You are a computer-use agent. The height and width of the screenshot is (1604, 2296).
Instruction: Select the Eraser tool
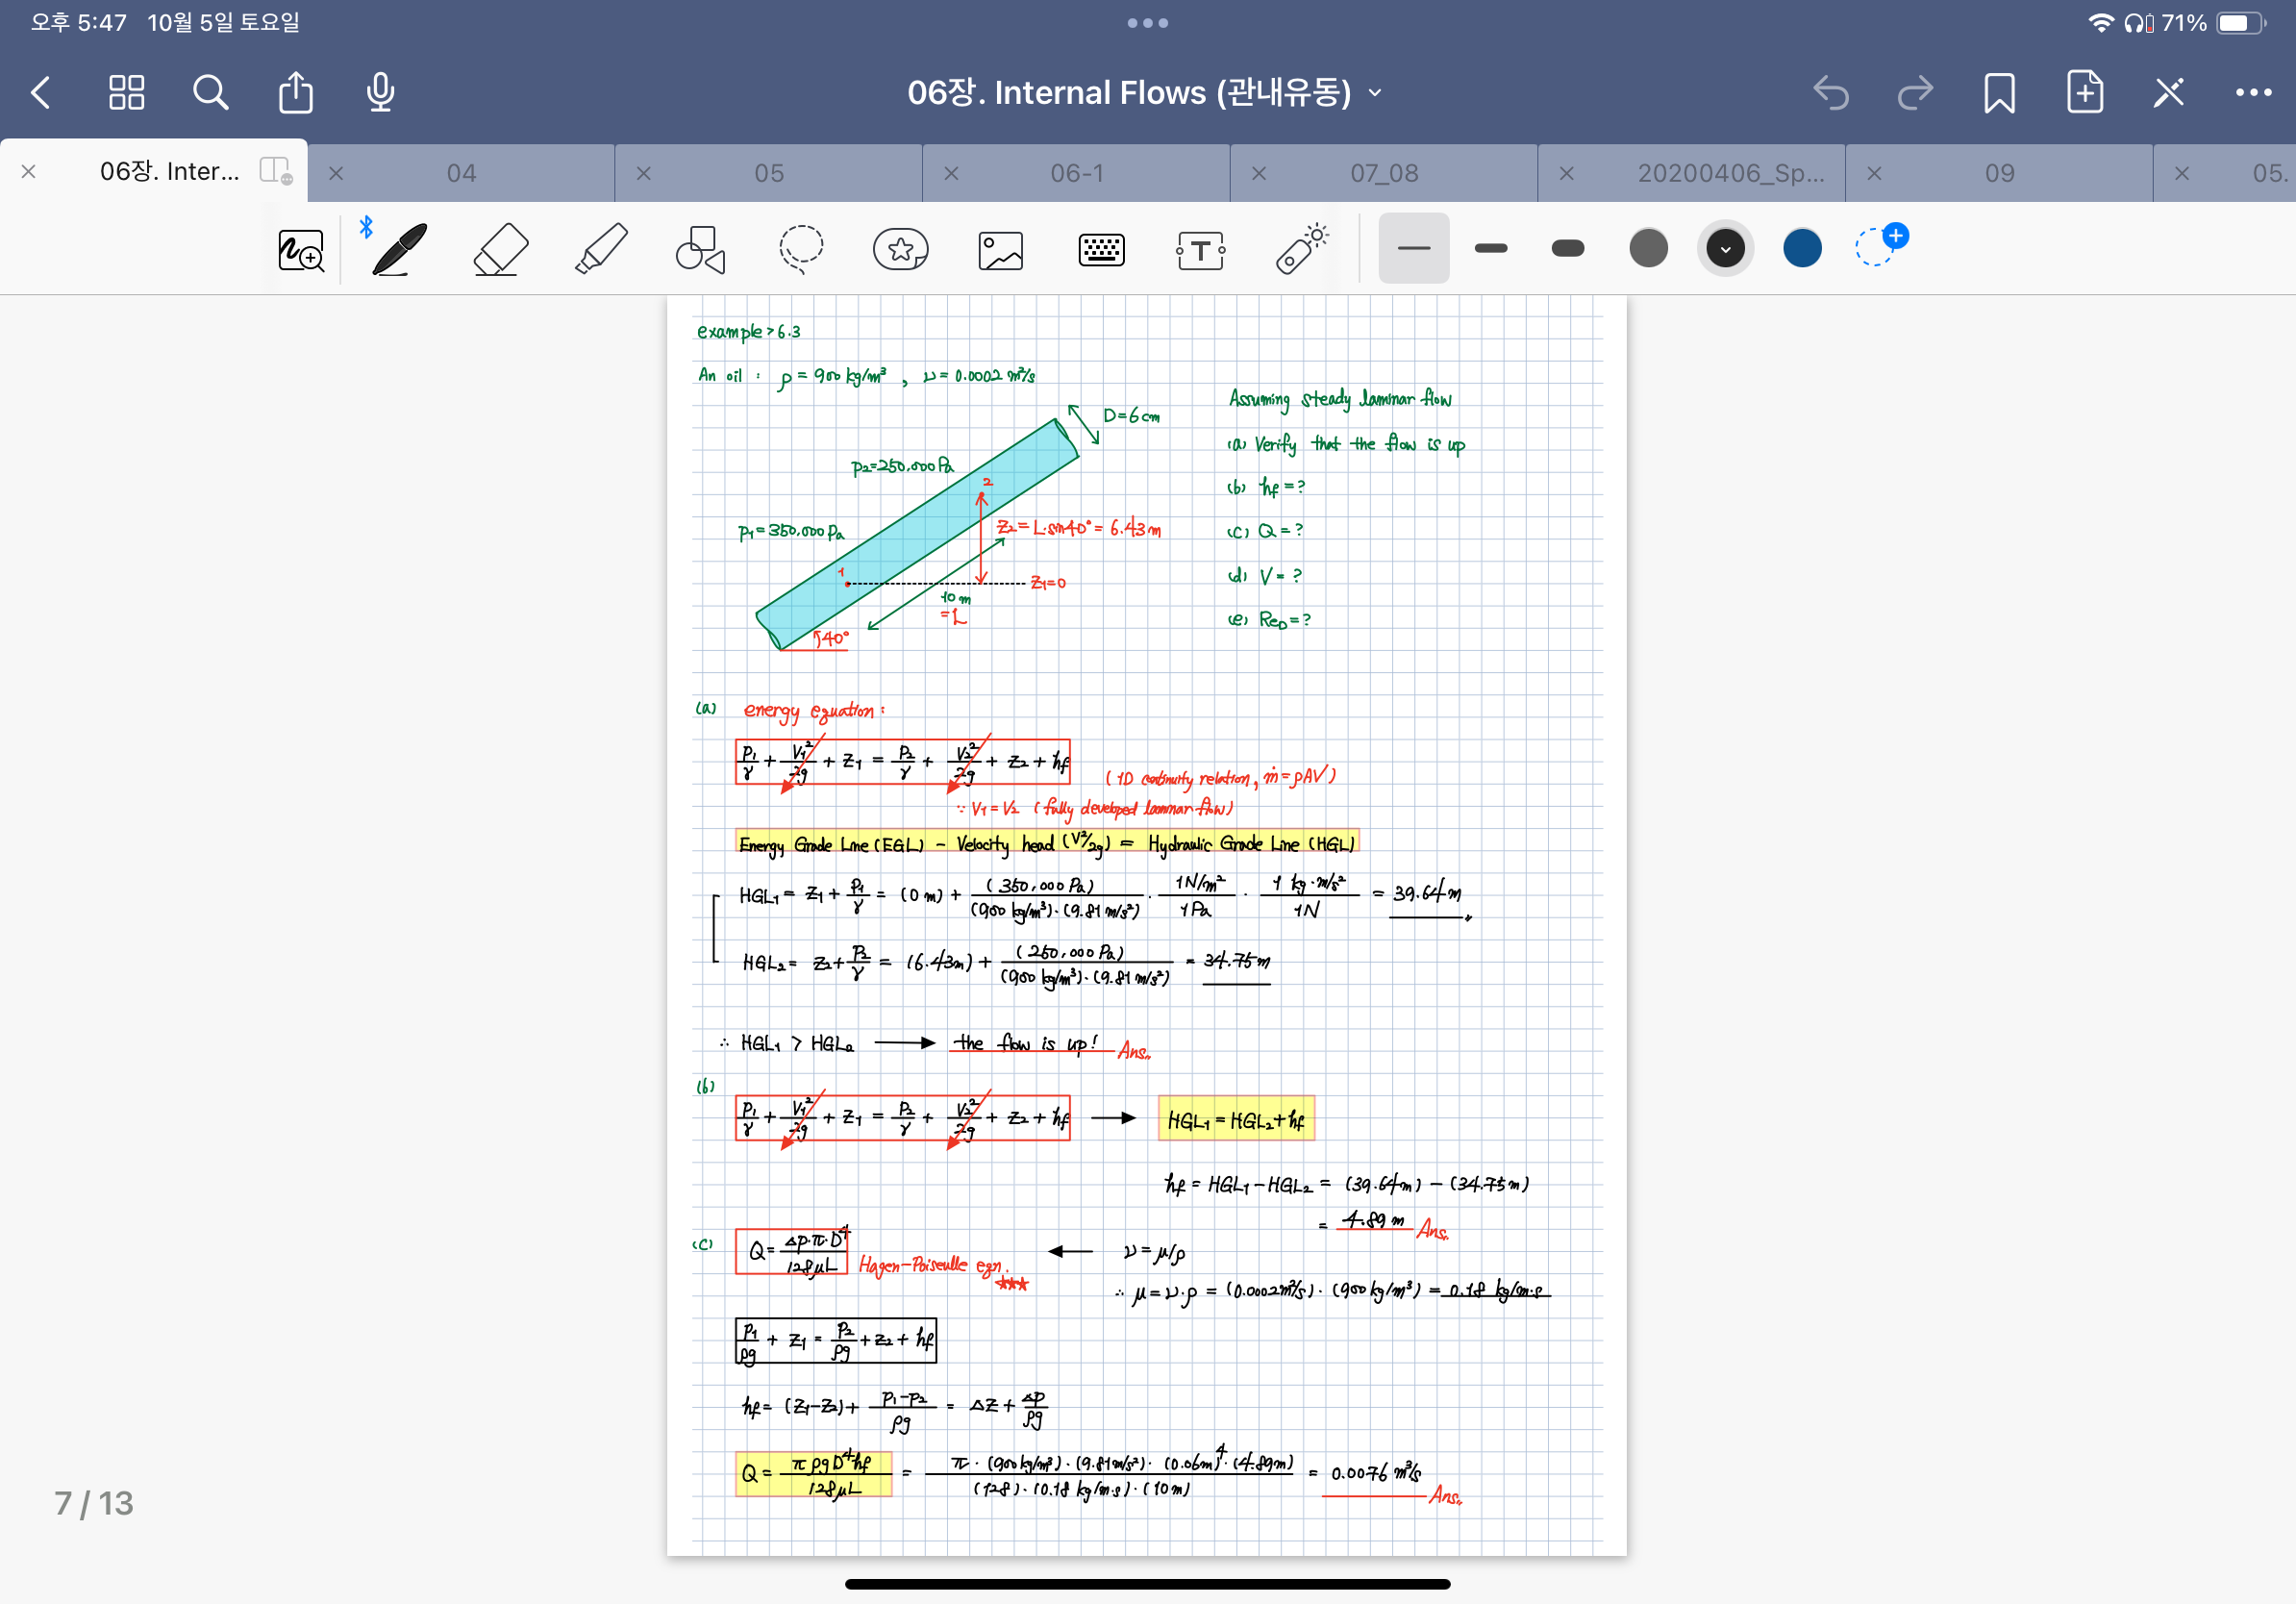pyautogui.click(x=500, y=249)
